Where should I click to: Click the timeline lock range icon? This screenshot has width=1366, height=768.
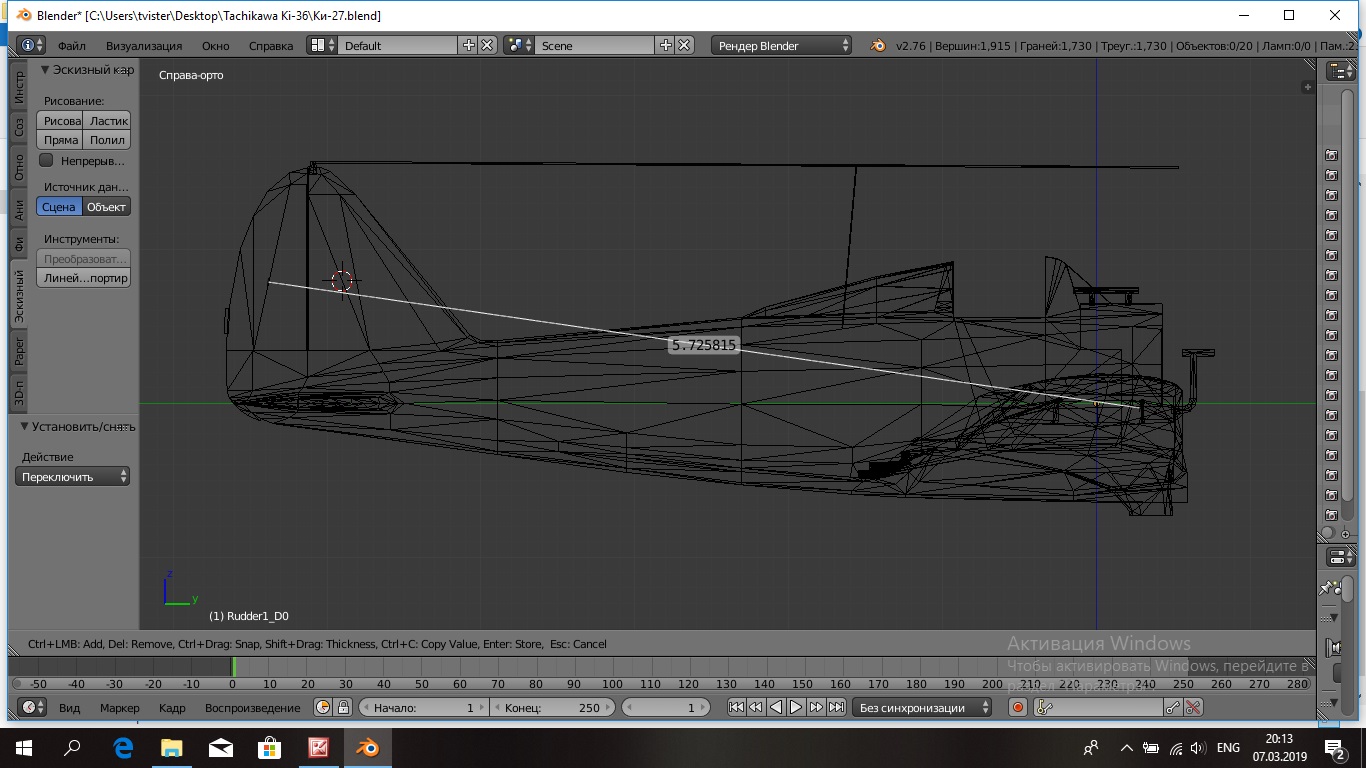point(343,707)
